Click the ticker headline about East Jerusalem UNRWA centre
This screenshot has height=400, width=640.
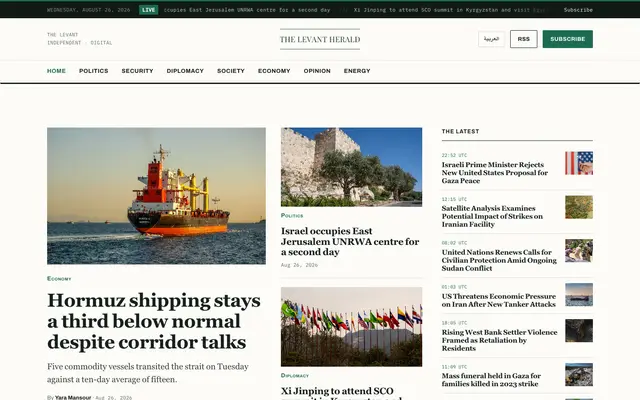(247, 10)
